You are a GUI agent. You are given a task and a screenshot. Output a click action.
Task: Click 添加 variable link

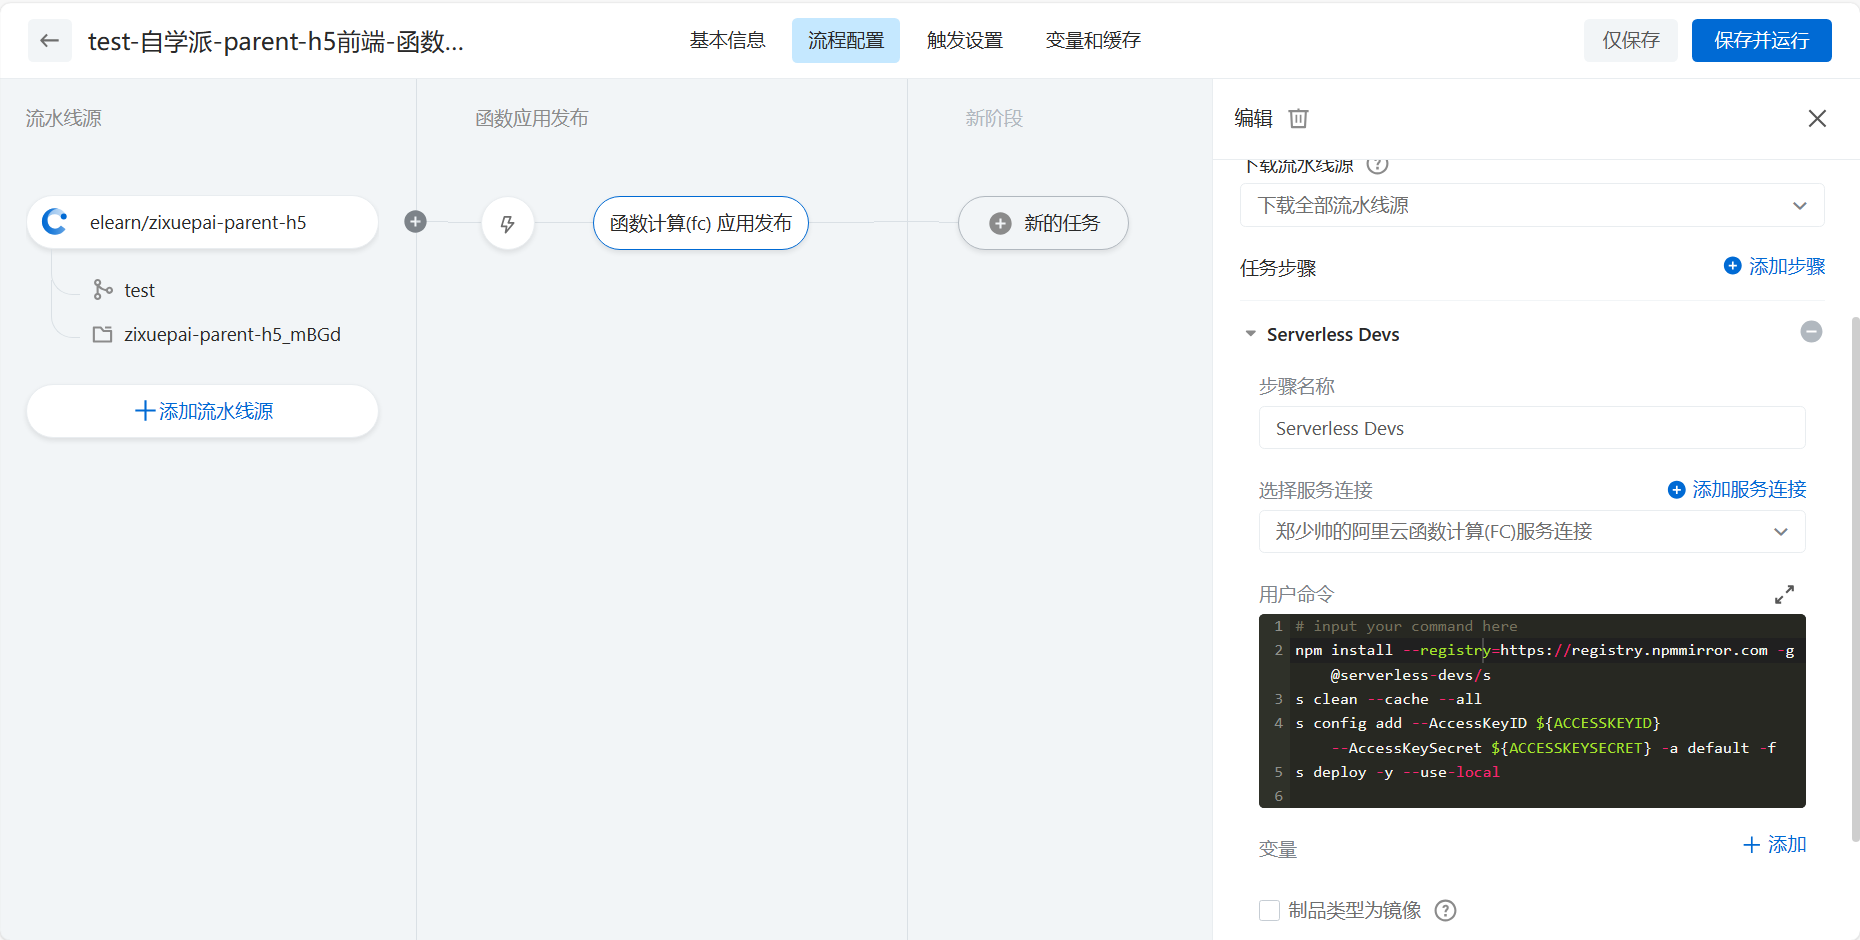pos(1775,845)
